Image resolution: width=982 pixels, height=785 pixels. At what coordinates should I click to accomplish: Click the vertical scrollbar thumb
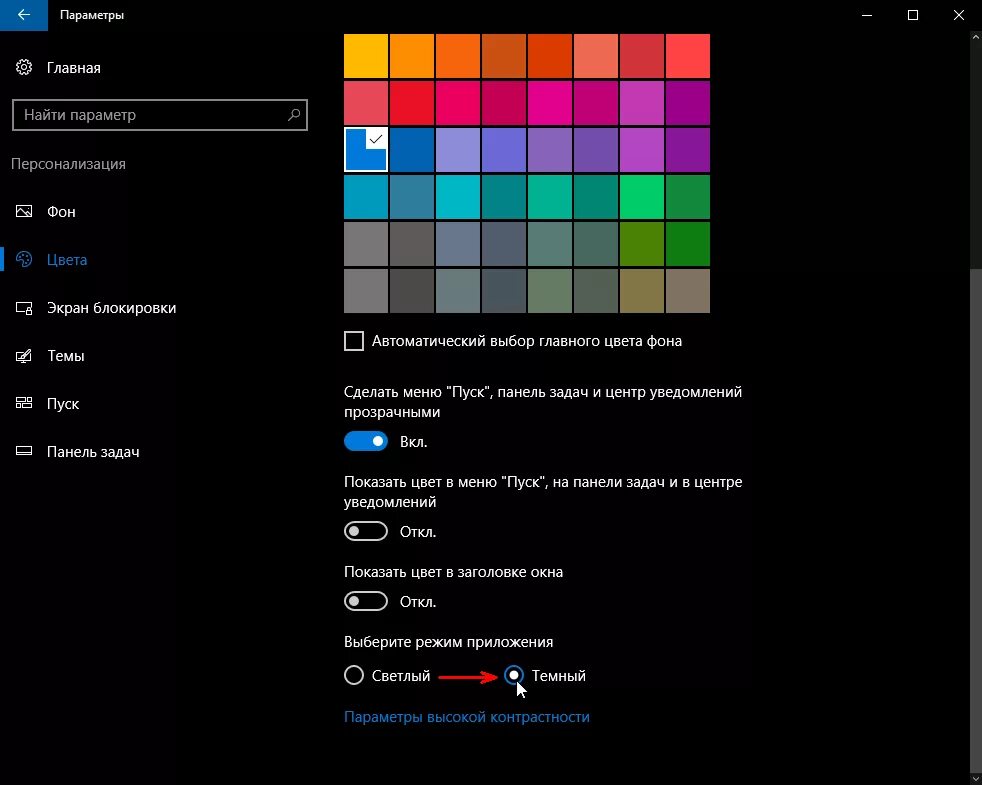coord(975,519)
